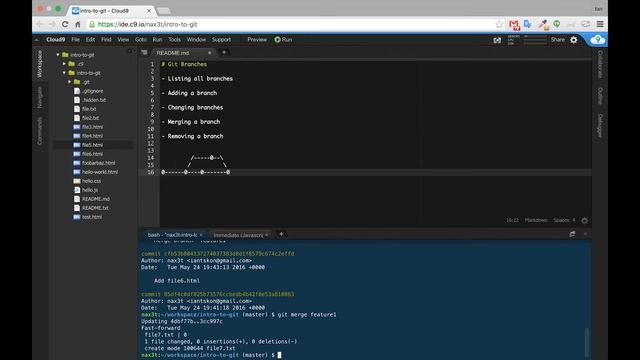Click the memory/CPU stats indicator
Screen dimensions: 640x360
tap(527, 40)
